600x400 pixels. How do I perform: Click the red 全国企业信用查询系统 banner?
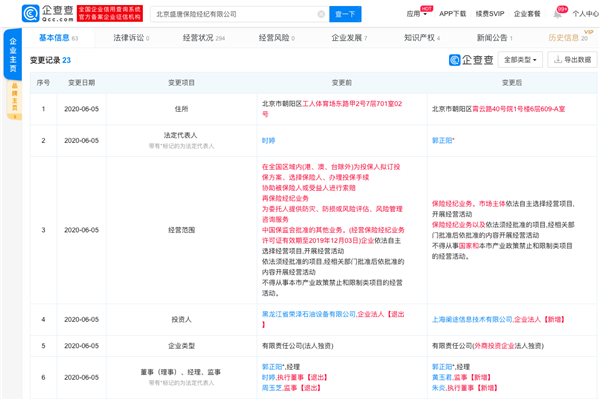click(x=110, y=13)
